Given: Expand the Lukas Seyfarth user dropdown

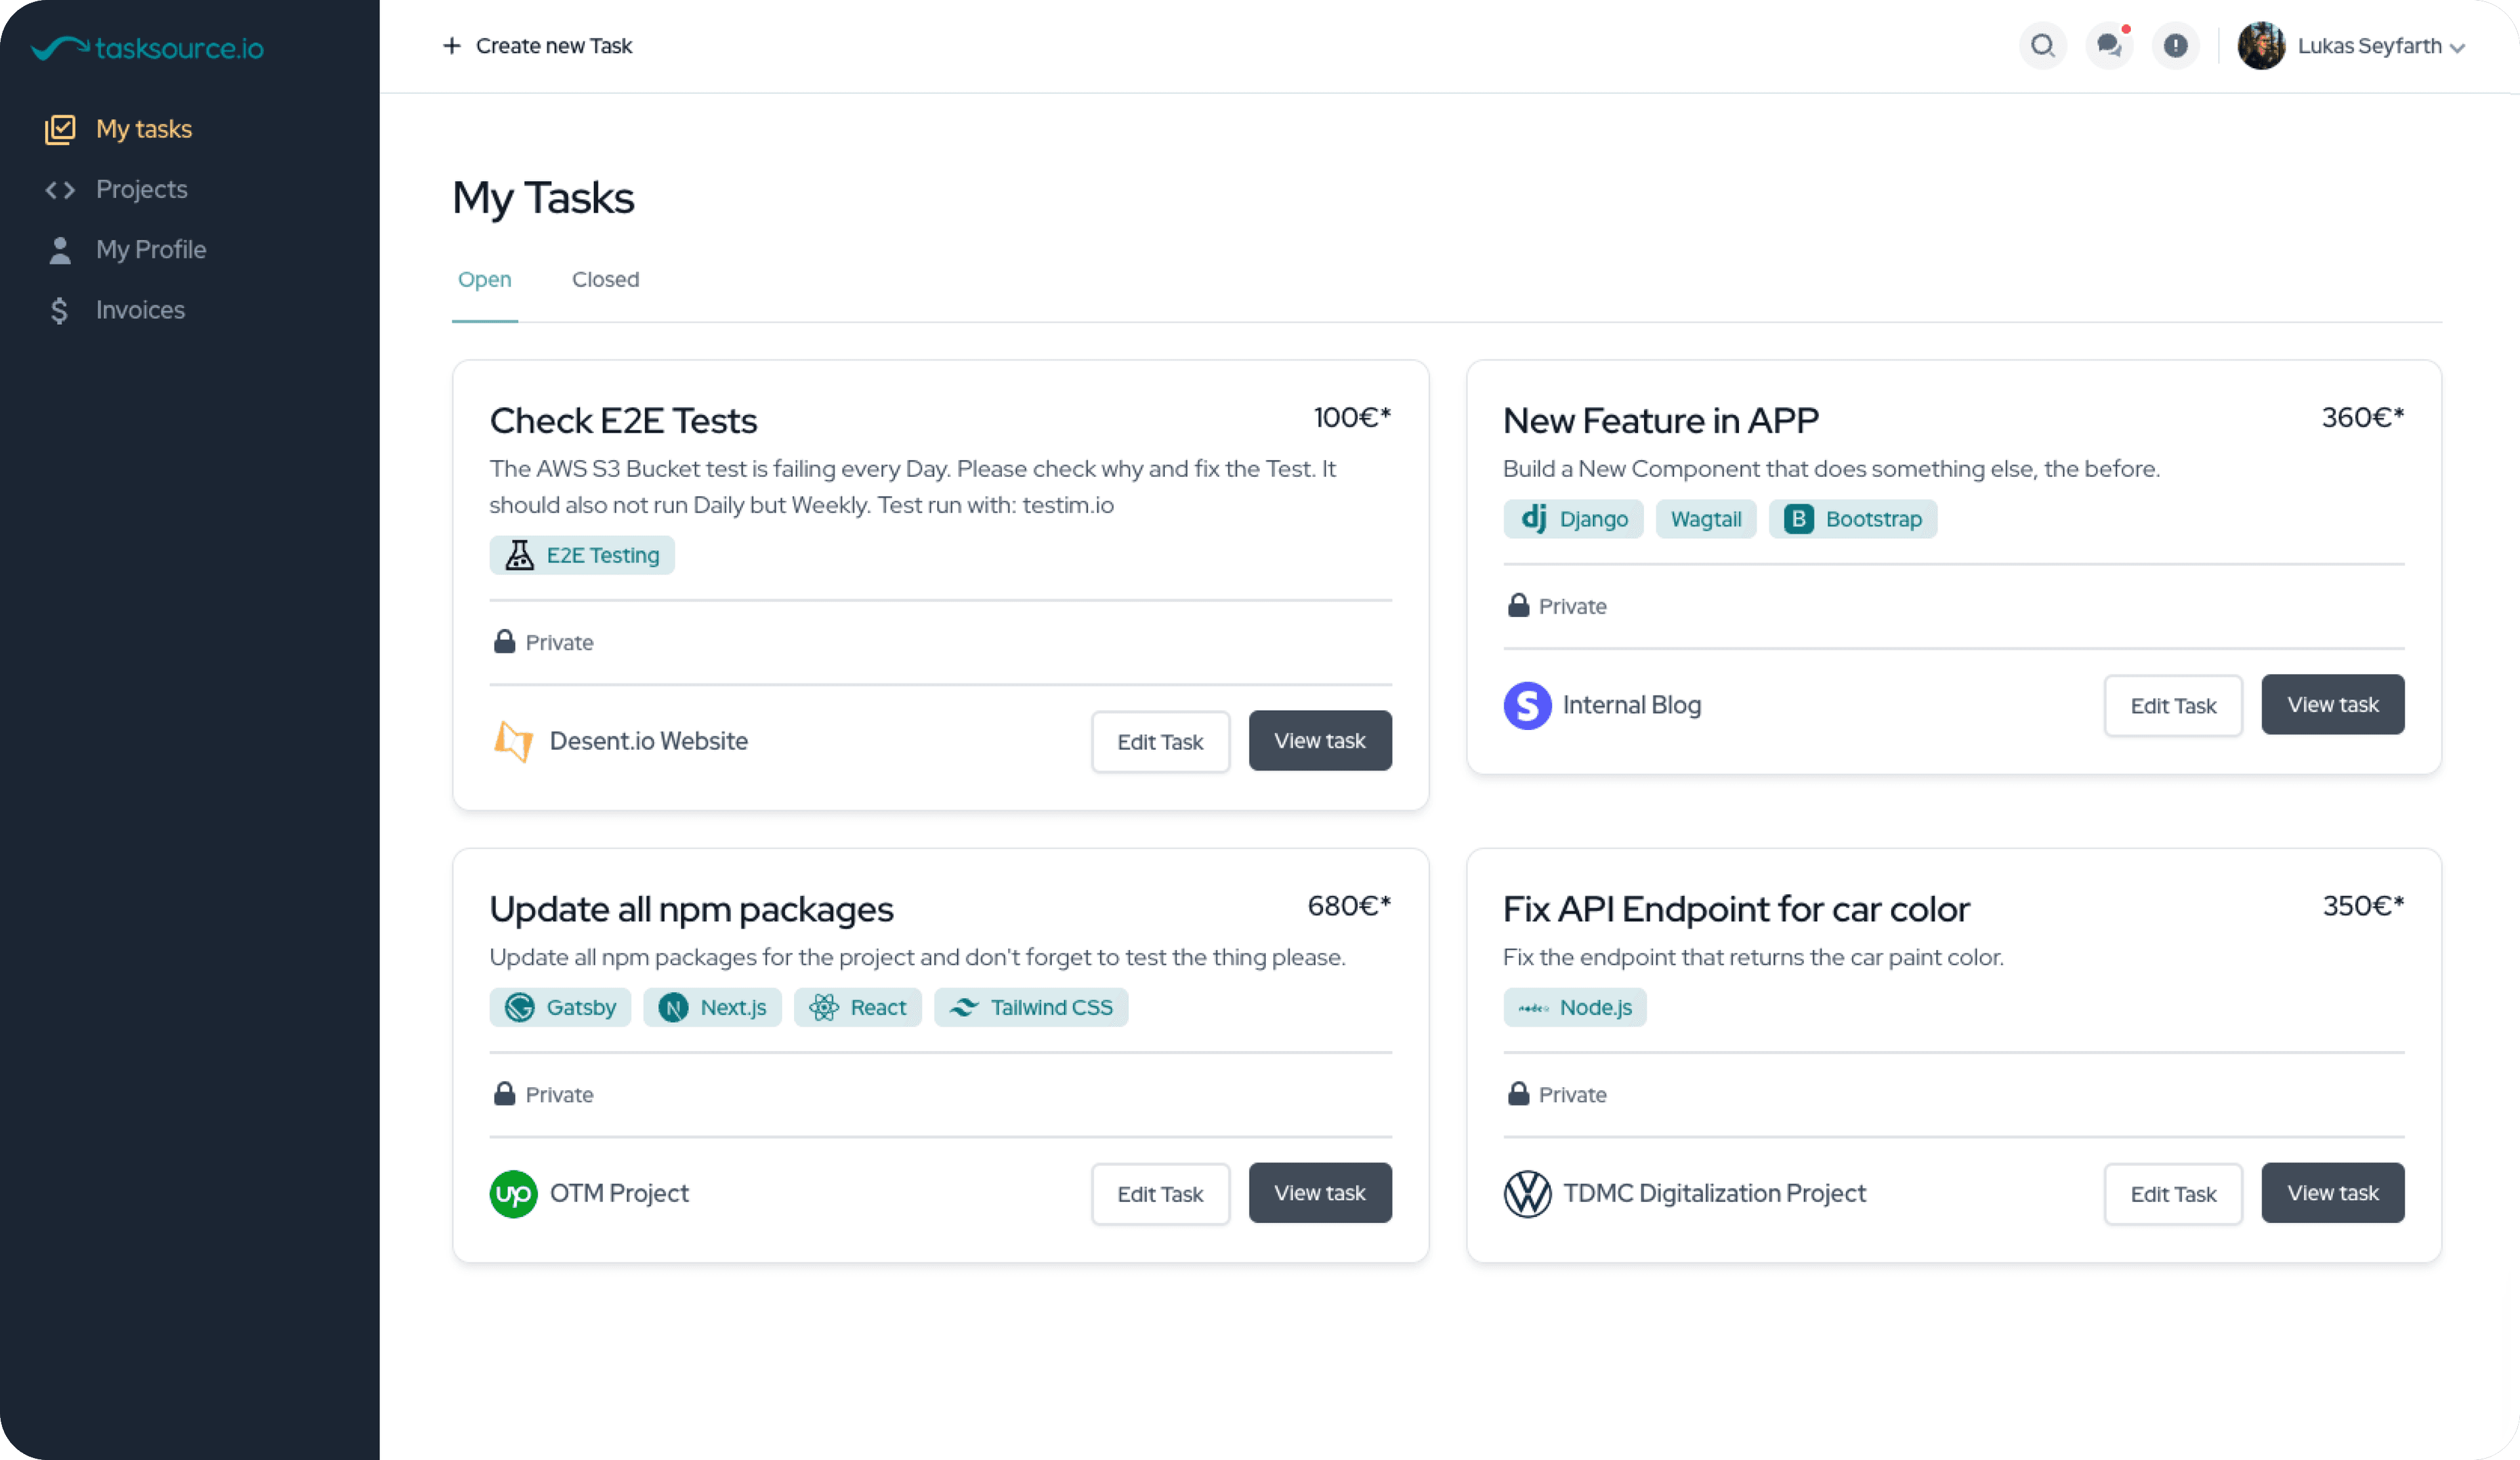Looking at the screenshot, I should [x=2456, y=47].
